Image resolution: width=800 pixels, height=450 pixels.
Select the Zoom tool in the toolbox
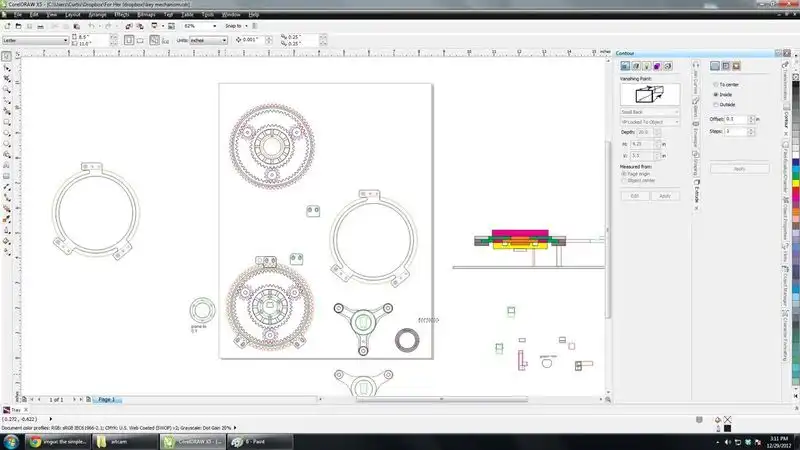7,90
